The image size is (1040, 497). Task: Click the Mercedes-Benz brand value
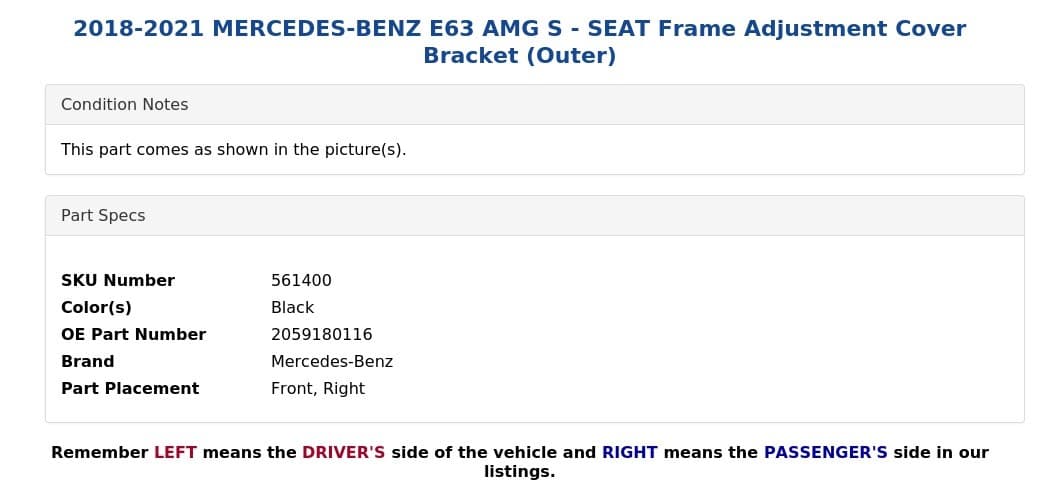pos(331,362)
